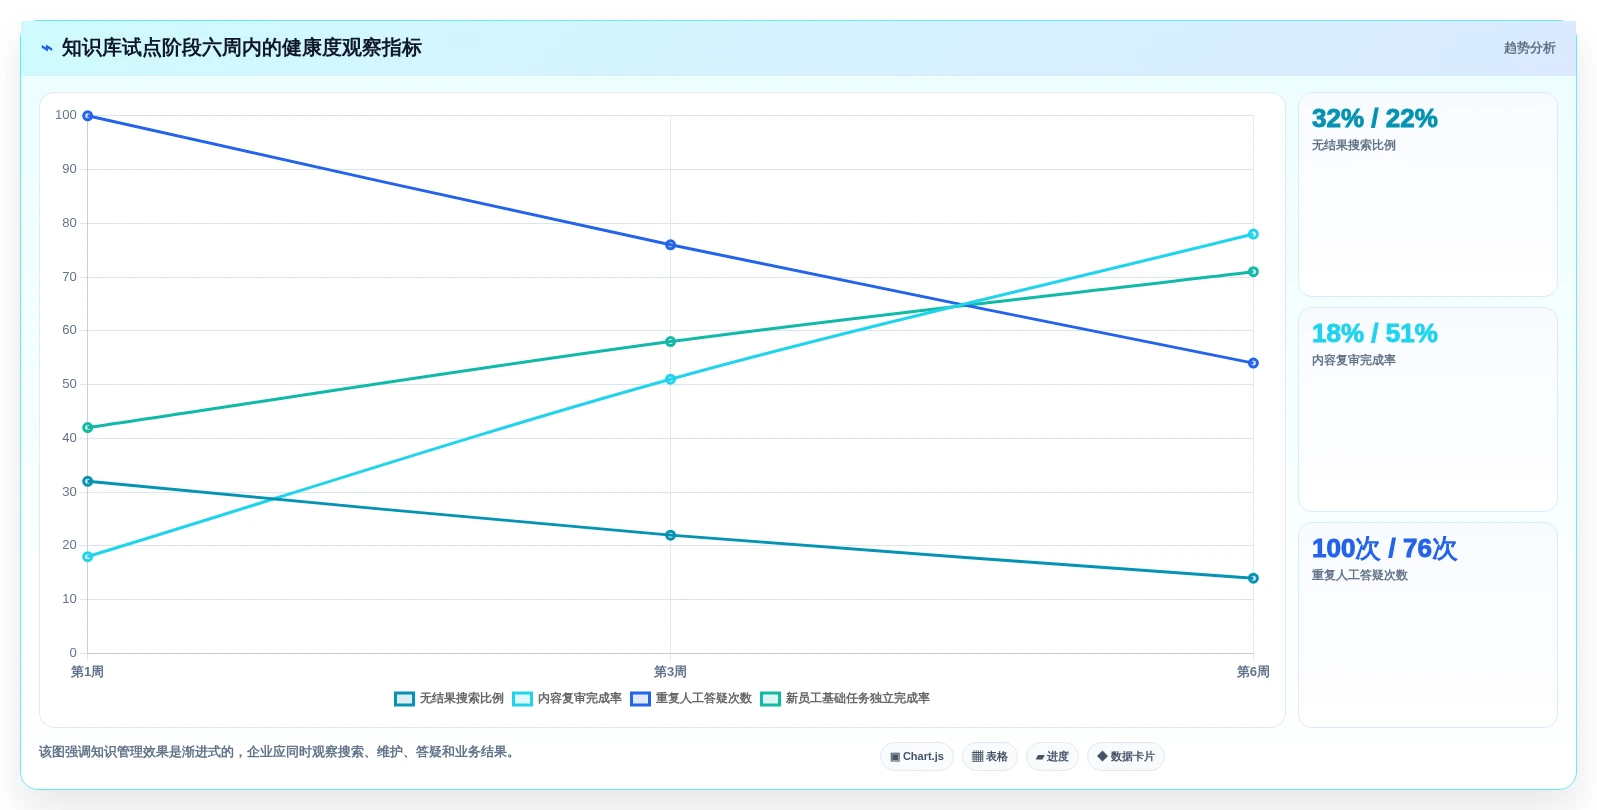Toggle the 无结果搜索比例 legend swatch
This screenshot has width=1597, height=810.
(x=404, y=699)
